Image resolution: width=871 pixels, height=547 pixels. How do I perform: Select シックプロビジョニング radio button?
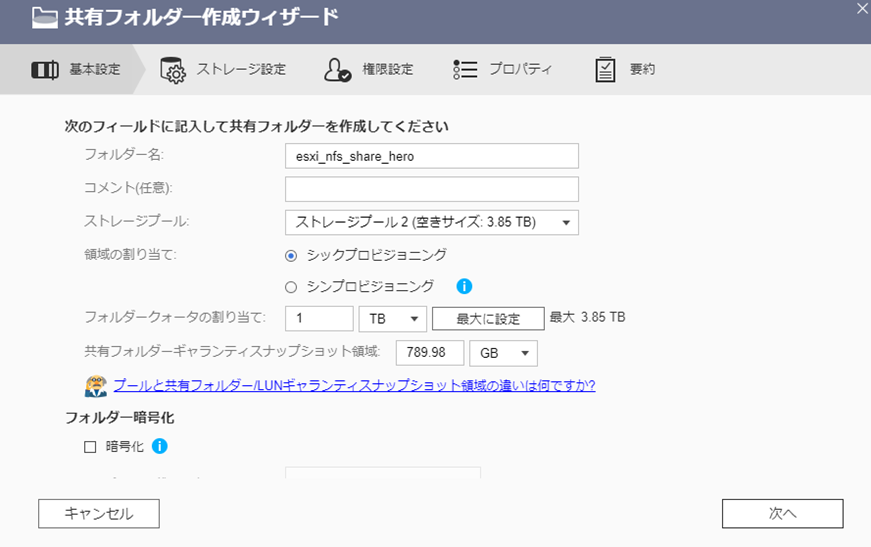[x=292, y=255]
